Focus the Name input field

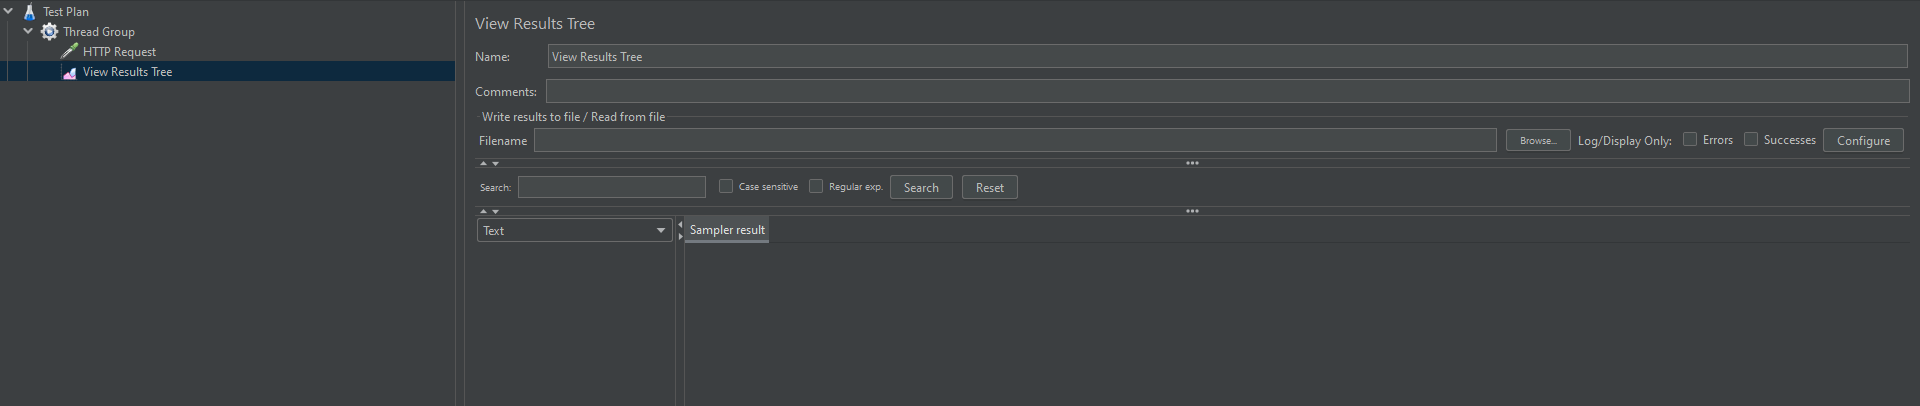click(x=1227, y=57)
